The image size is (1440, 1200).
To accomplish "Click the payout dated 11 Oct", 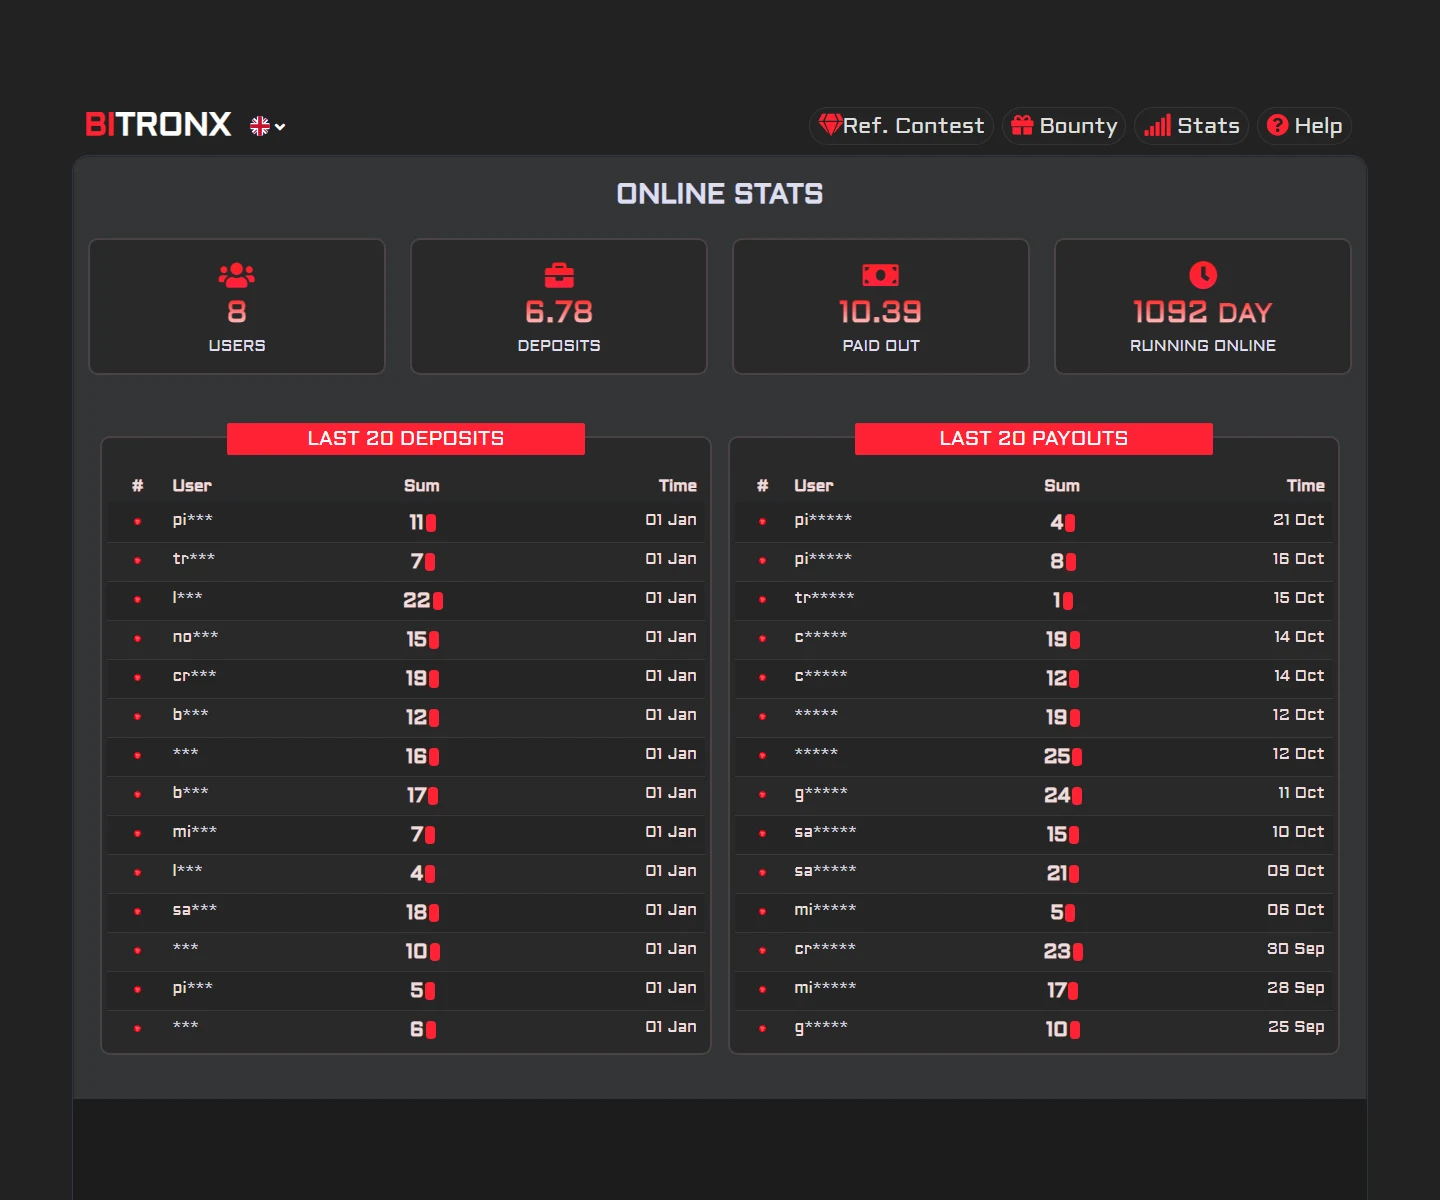I will click(x=1301, y=793).
